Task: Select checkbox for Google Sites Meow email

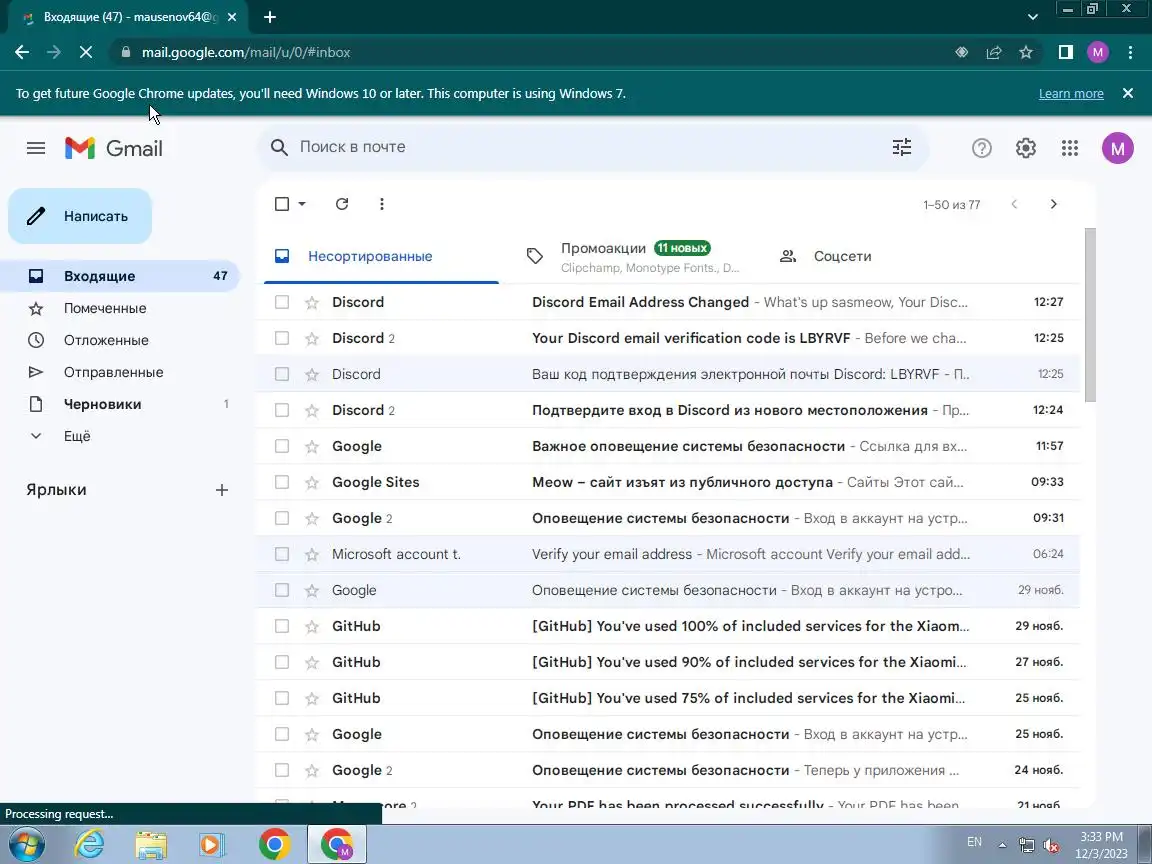Action: (282, 482)
